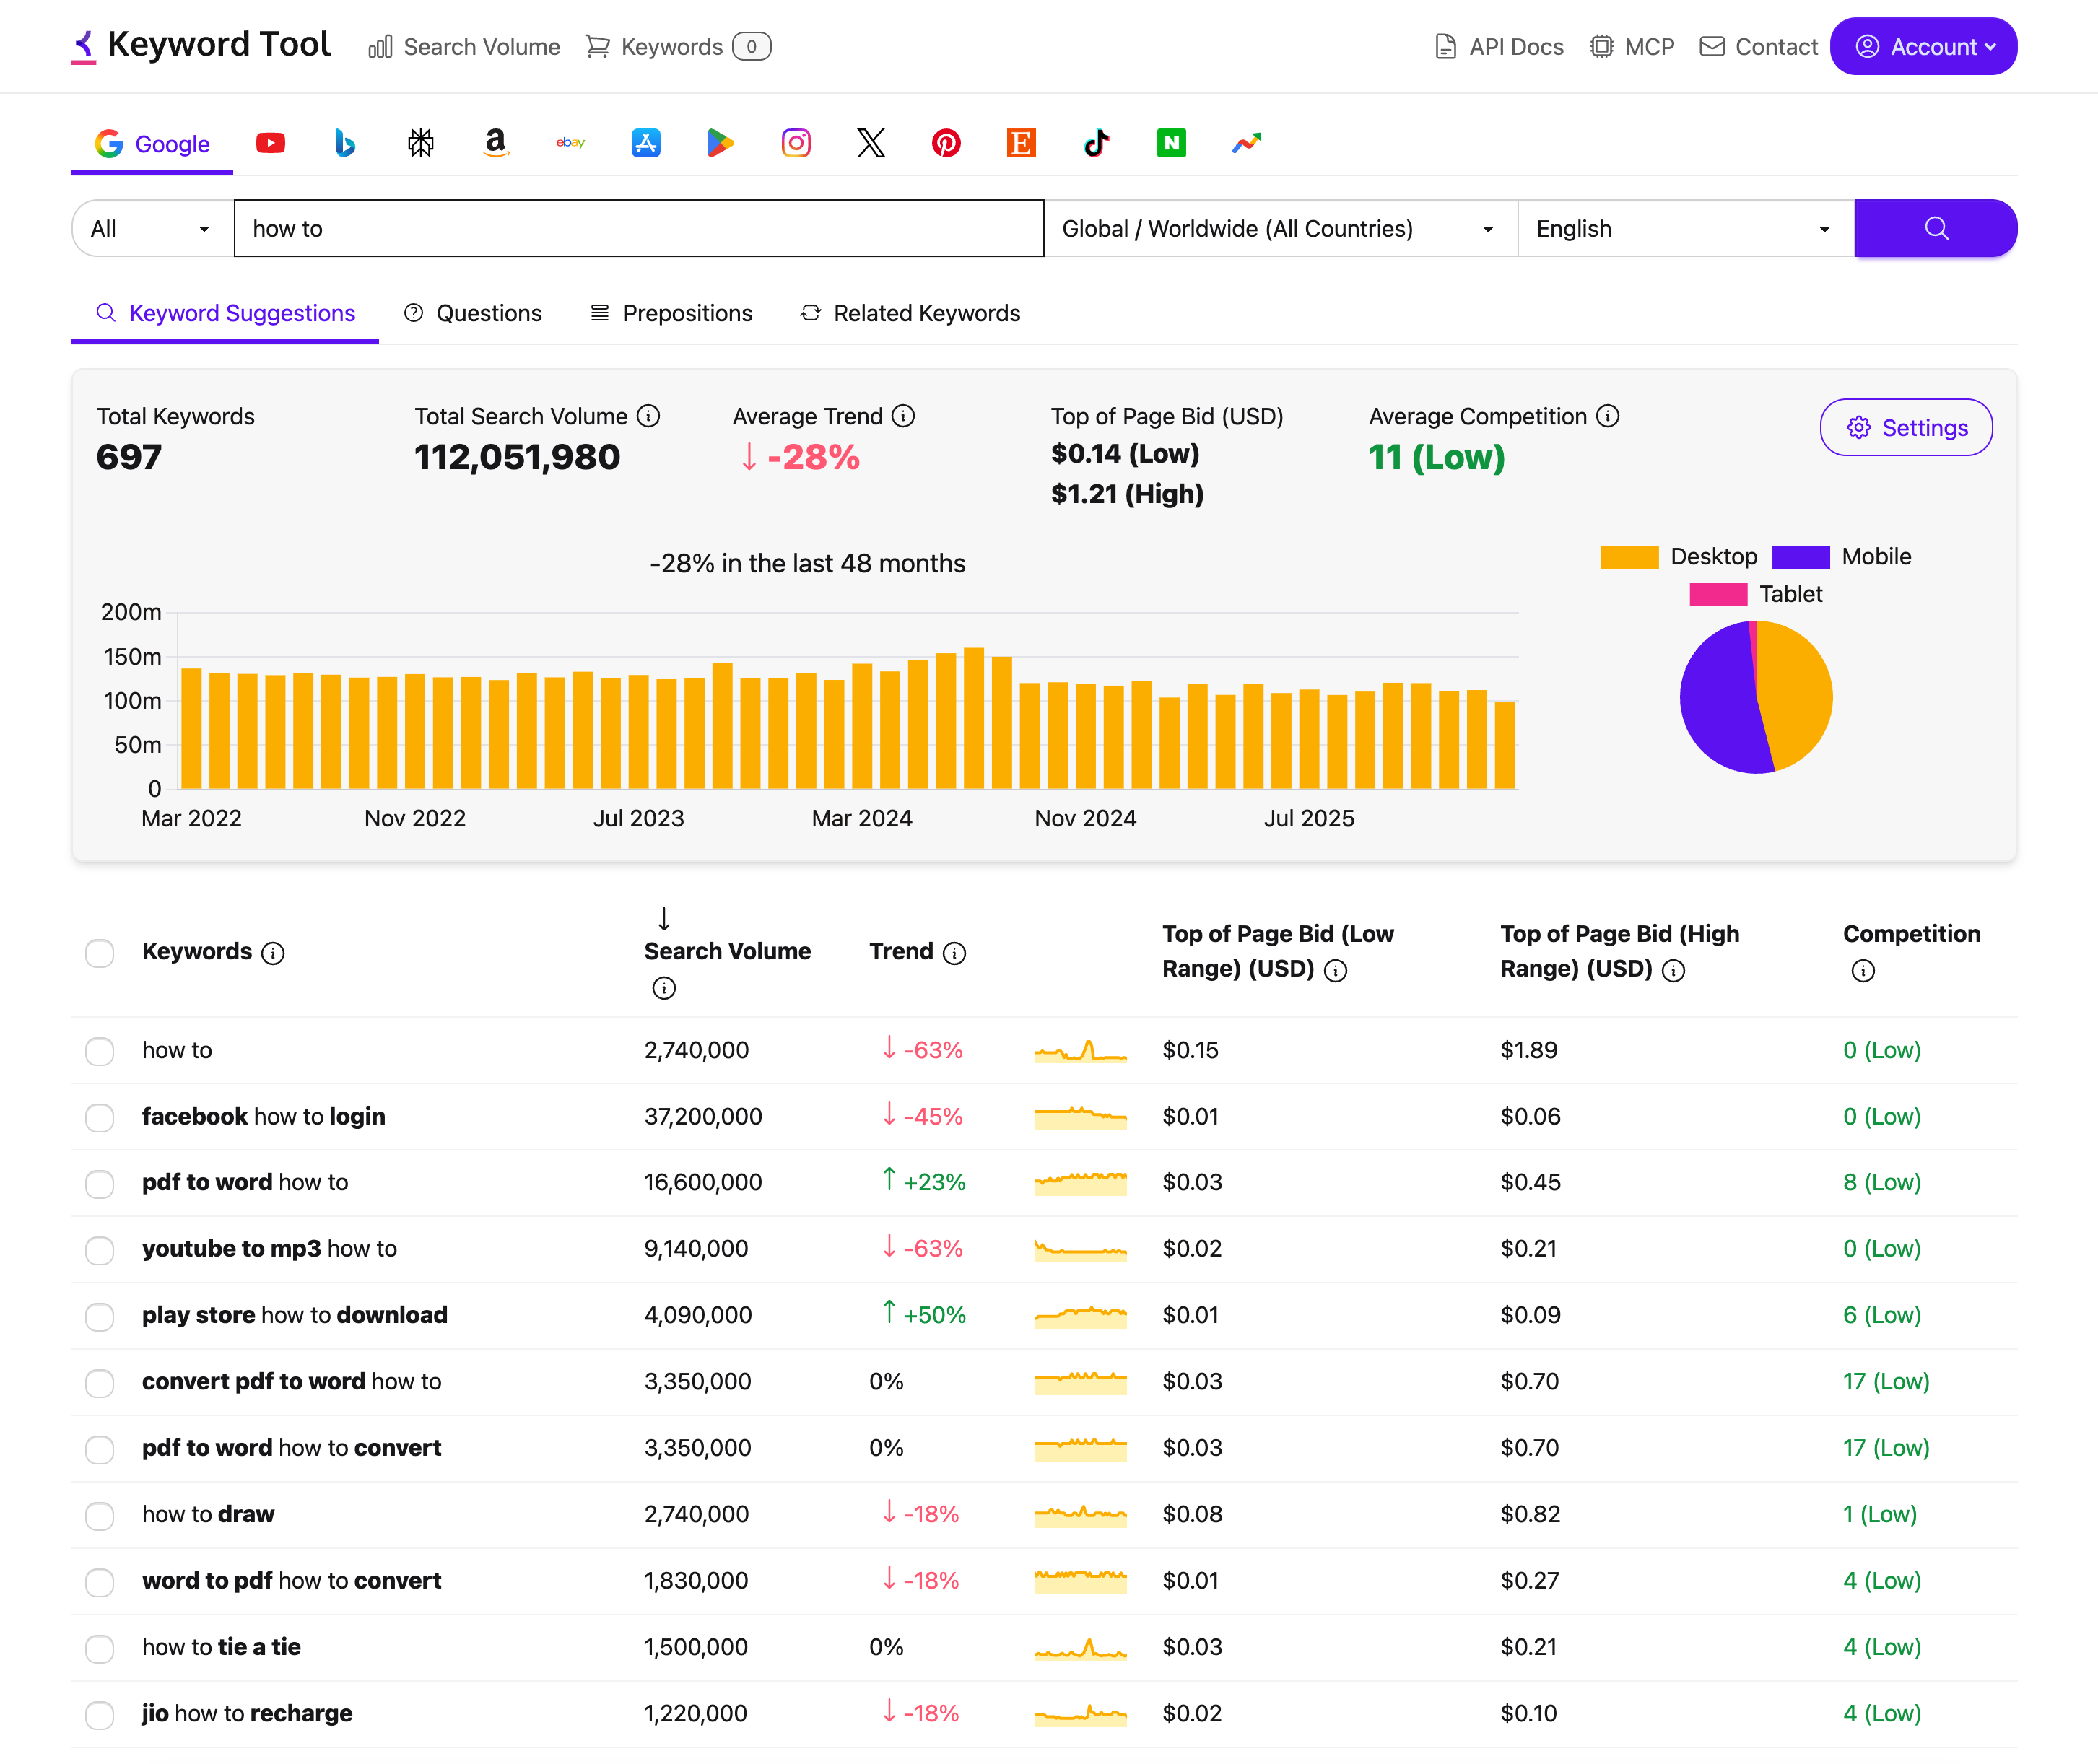The width and height of the screenshot is (2098, 1764).
Task: Click the device share pie chart
Action: (x=1756, y=697)
